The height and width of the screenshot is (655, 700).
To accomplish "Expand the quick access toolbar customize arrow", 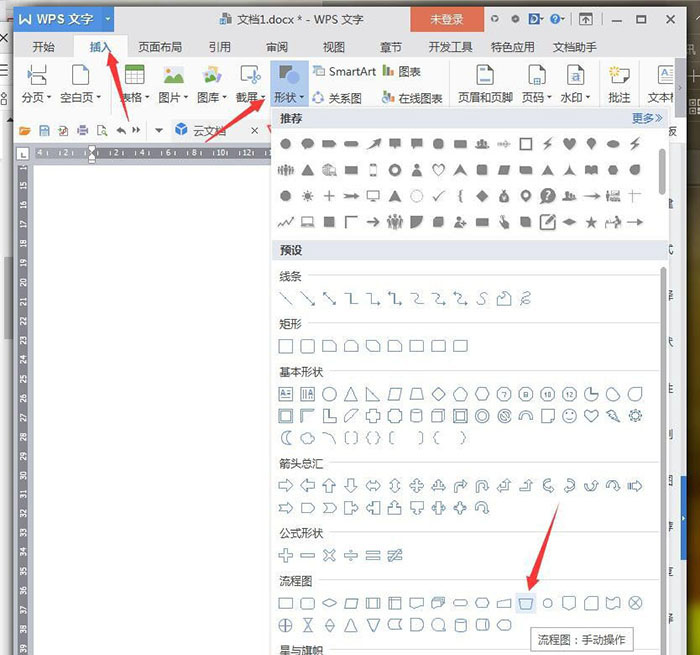I will click(158, 130).
